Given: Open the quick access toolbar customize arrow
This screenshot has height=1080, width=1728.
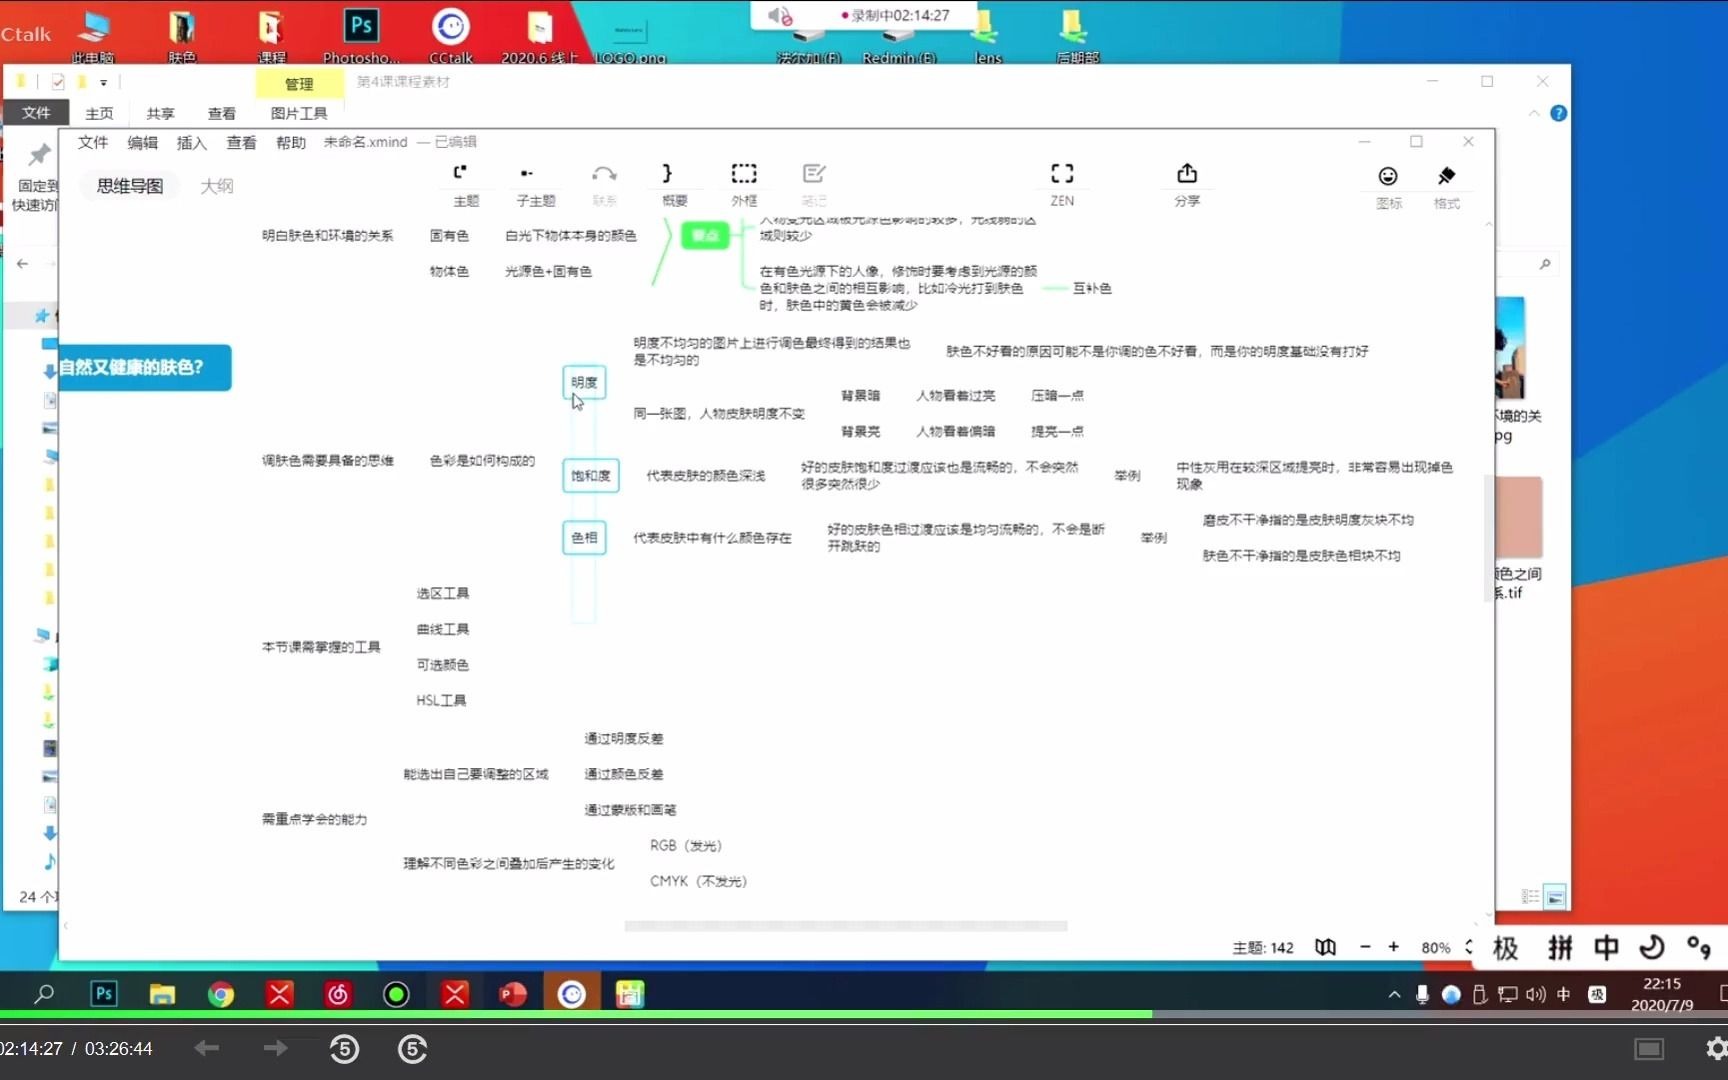Looking at the screenshot, I should (x=103, y=82).
